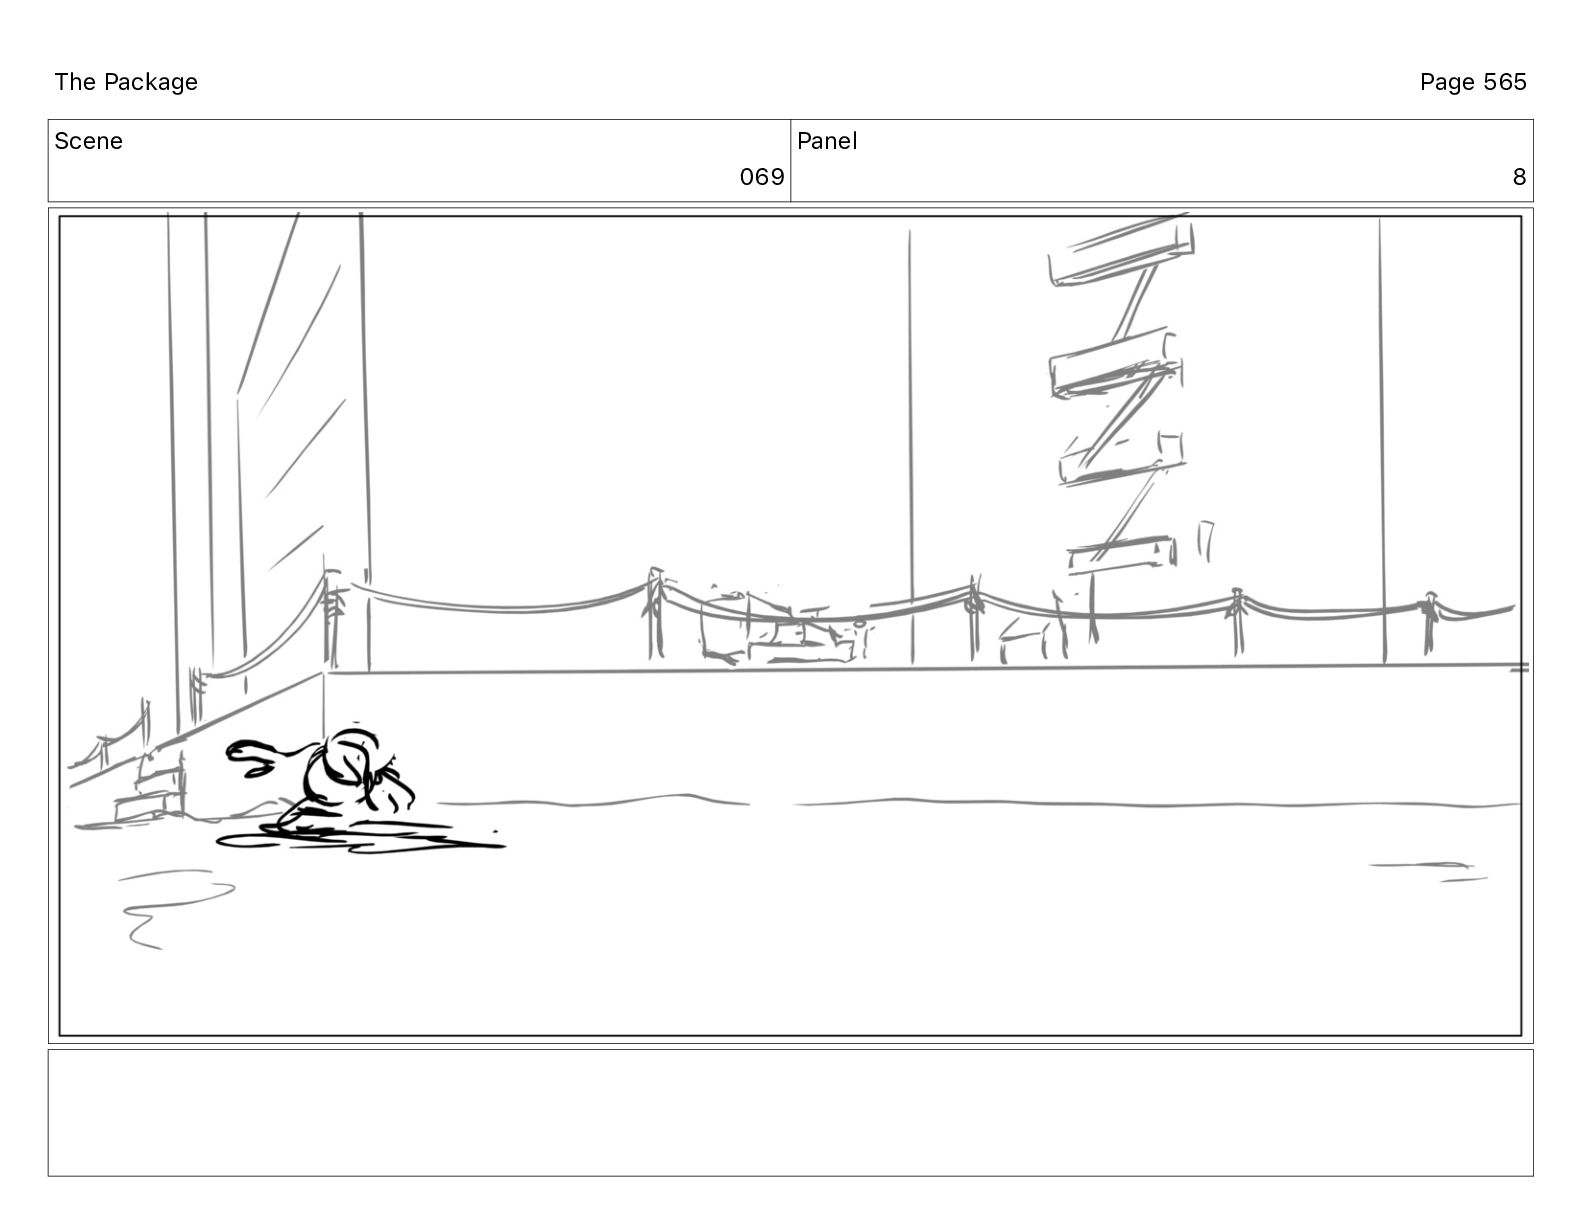
Task: Click the scene number '069'
Action: point(762,177)
